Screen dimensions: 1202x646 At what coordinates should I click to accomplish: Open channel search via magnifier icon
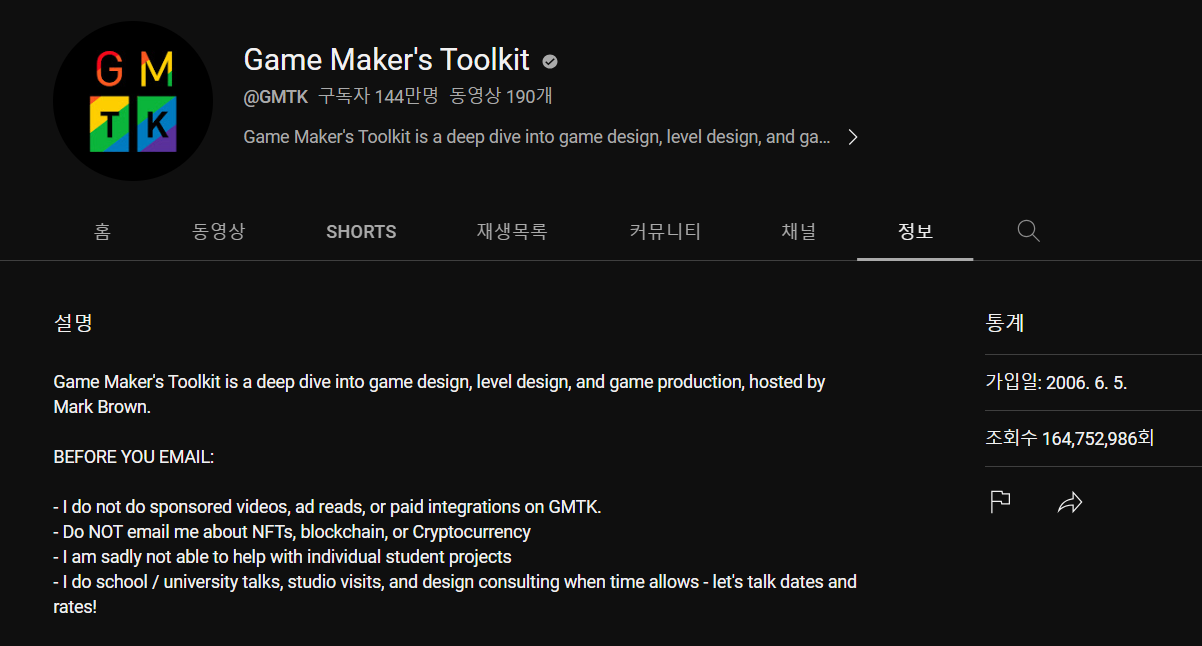coord(1028,231)
